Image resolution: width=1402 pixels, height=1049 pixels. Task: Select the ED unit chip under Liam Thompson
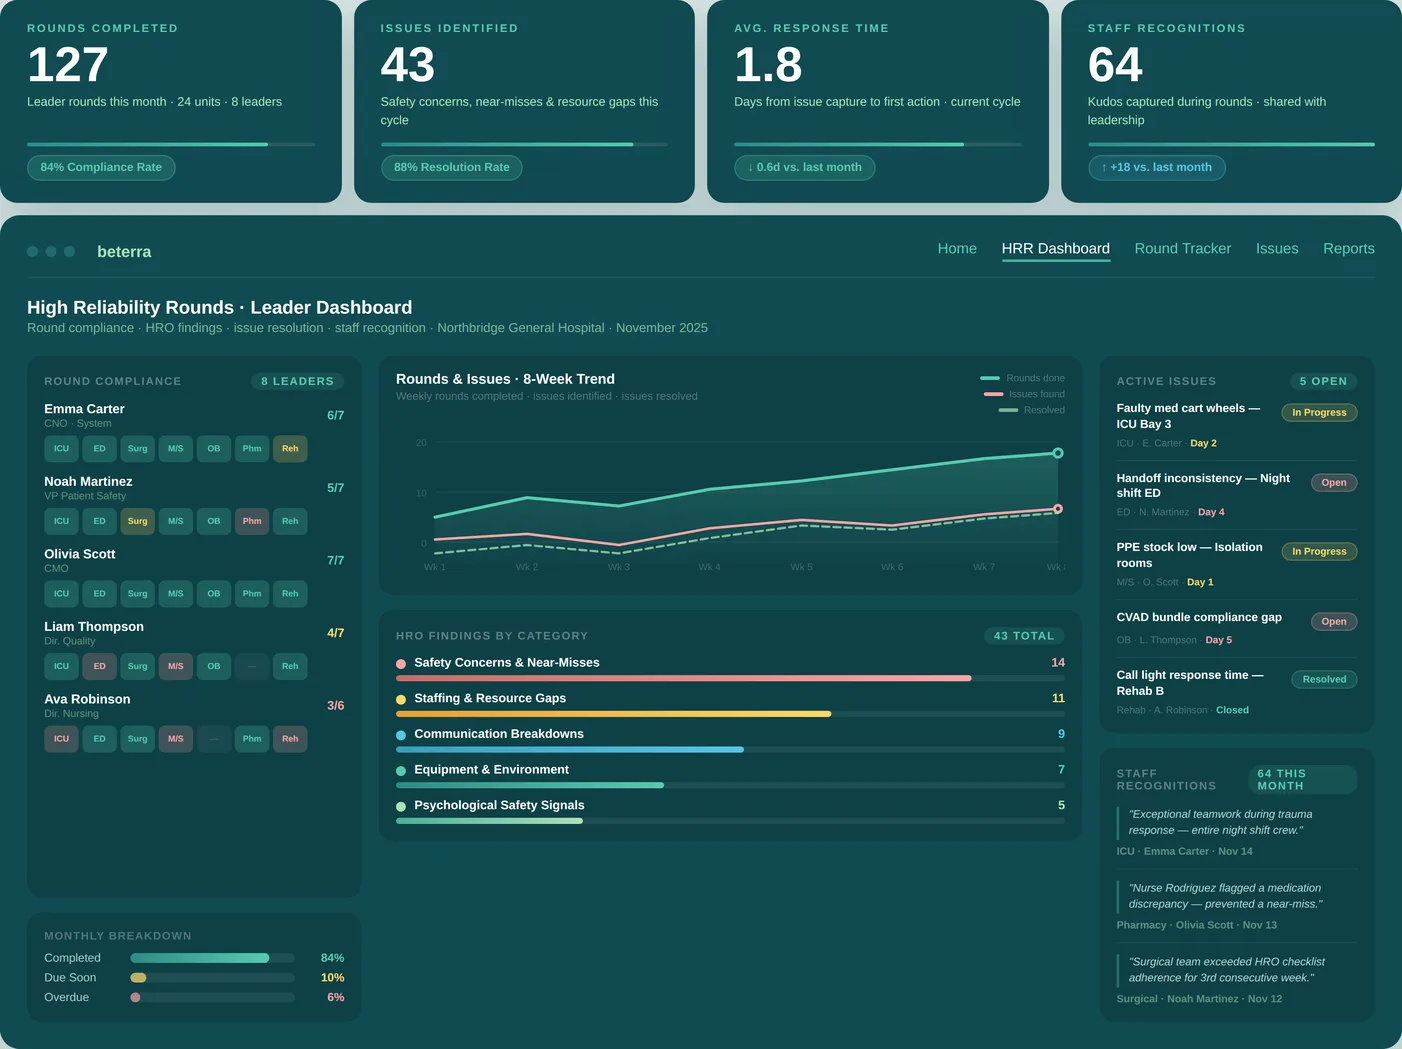(x=99, y=666)
